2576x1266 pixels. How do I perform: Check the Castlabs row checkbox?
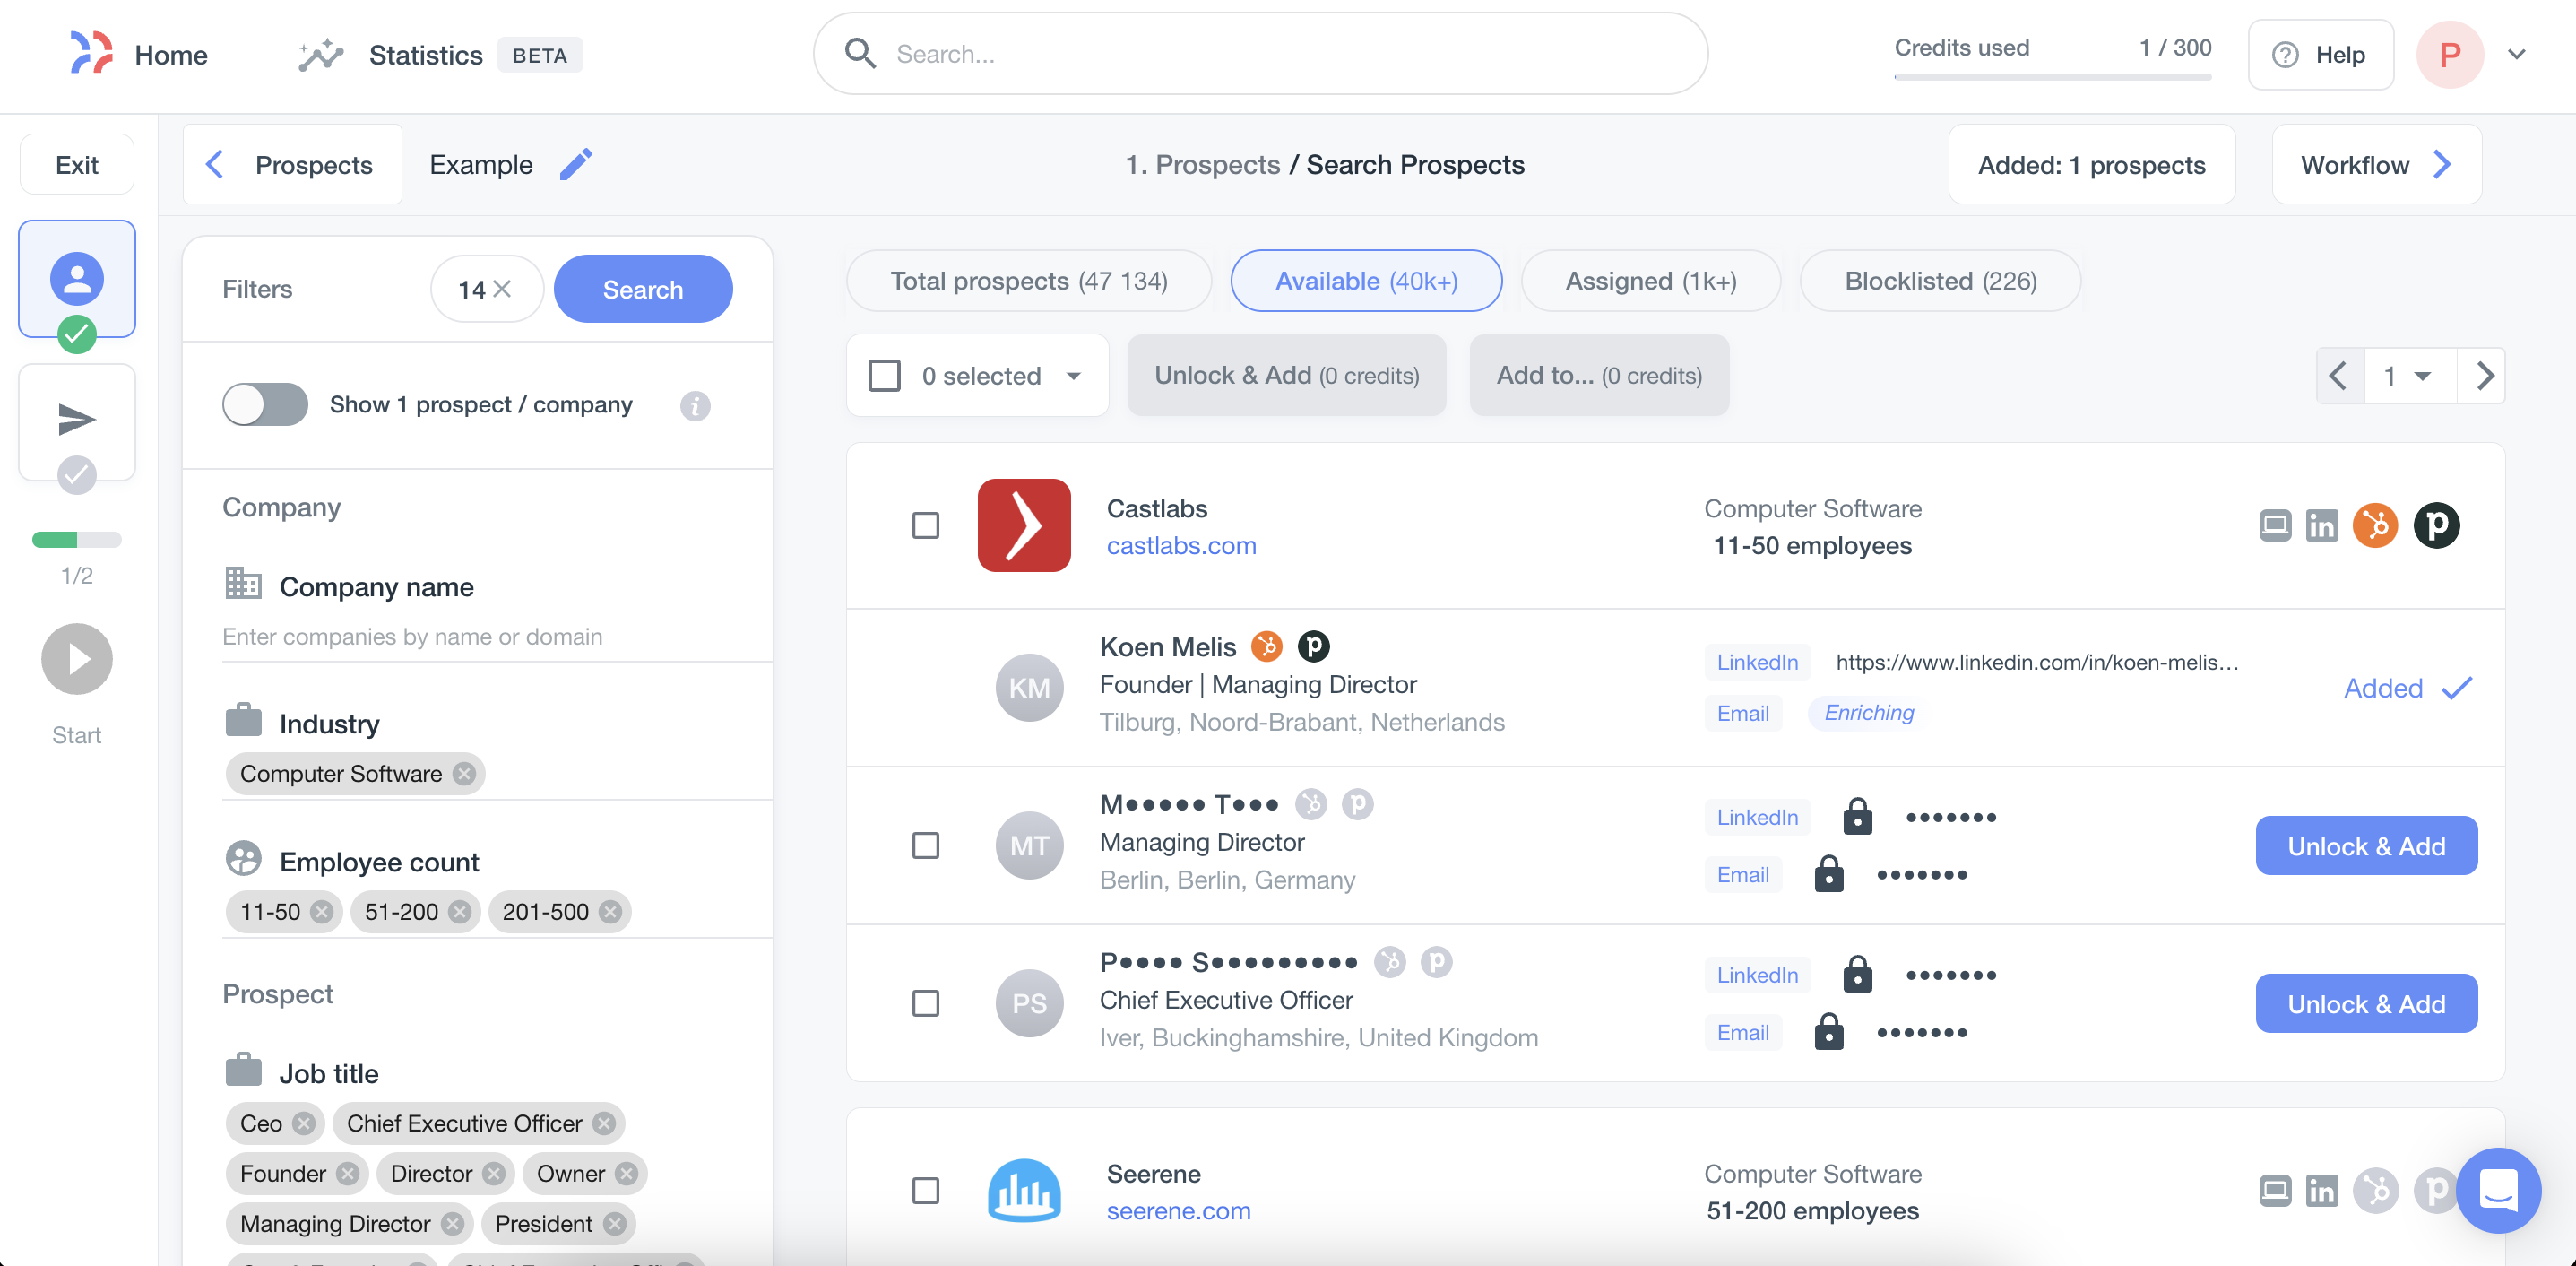coord(925,525)
